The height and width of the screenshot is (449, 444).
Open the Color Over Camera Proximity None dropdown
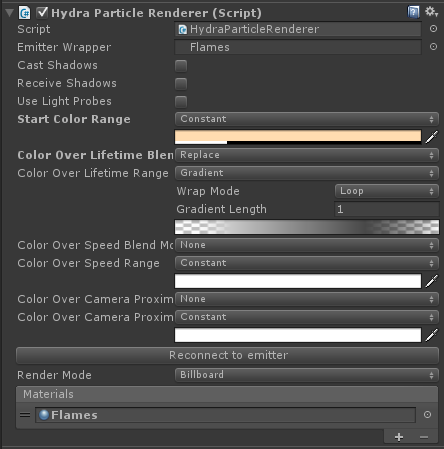pos(307,299)
